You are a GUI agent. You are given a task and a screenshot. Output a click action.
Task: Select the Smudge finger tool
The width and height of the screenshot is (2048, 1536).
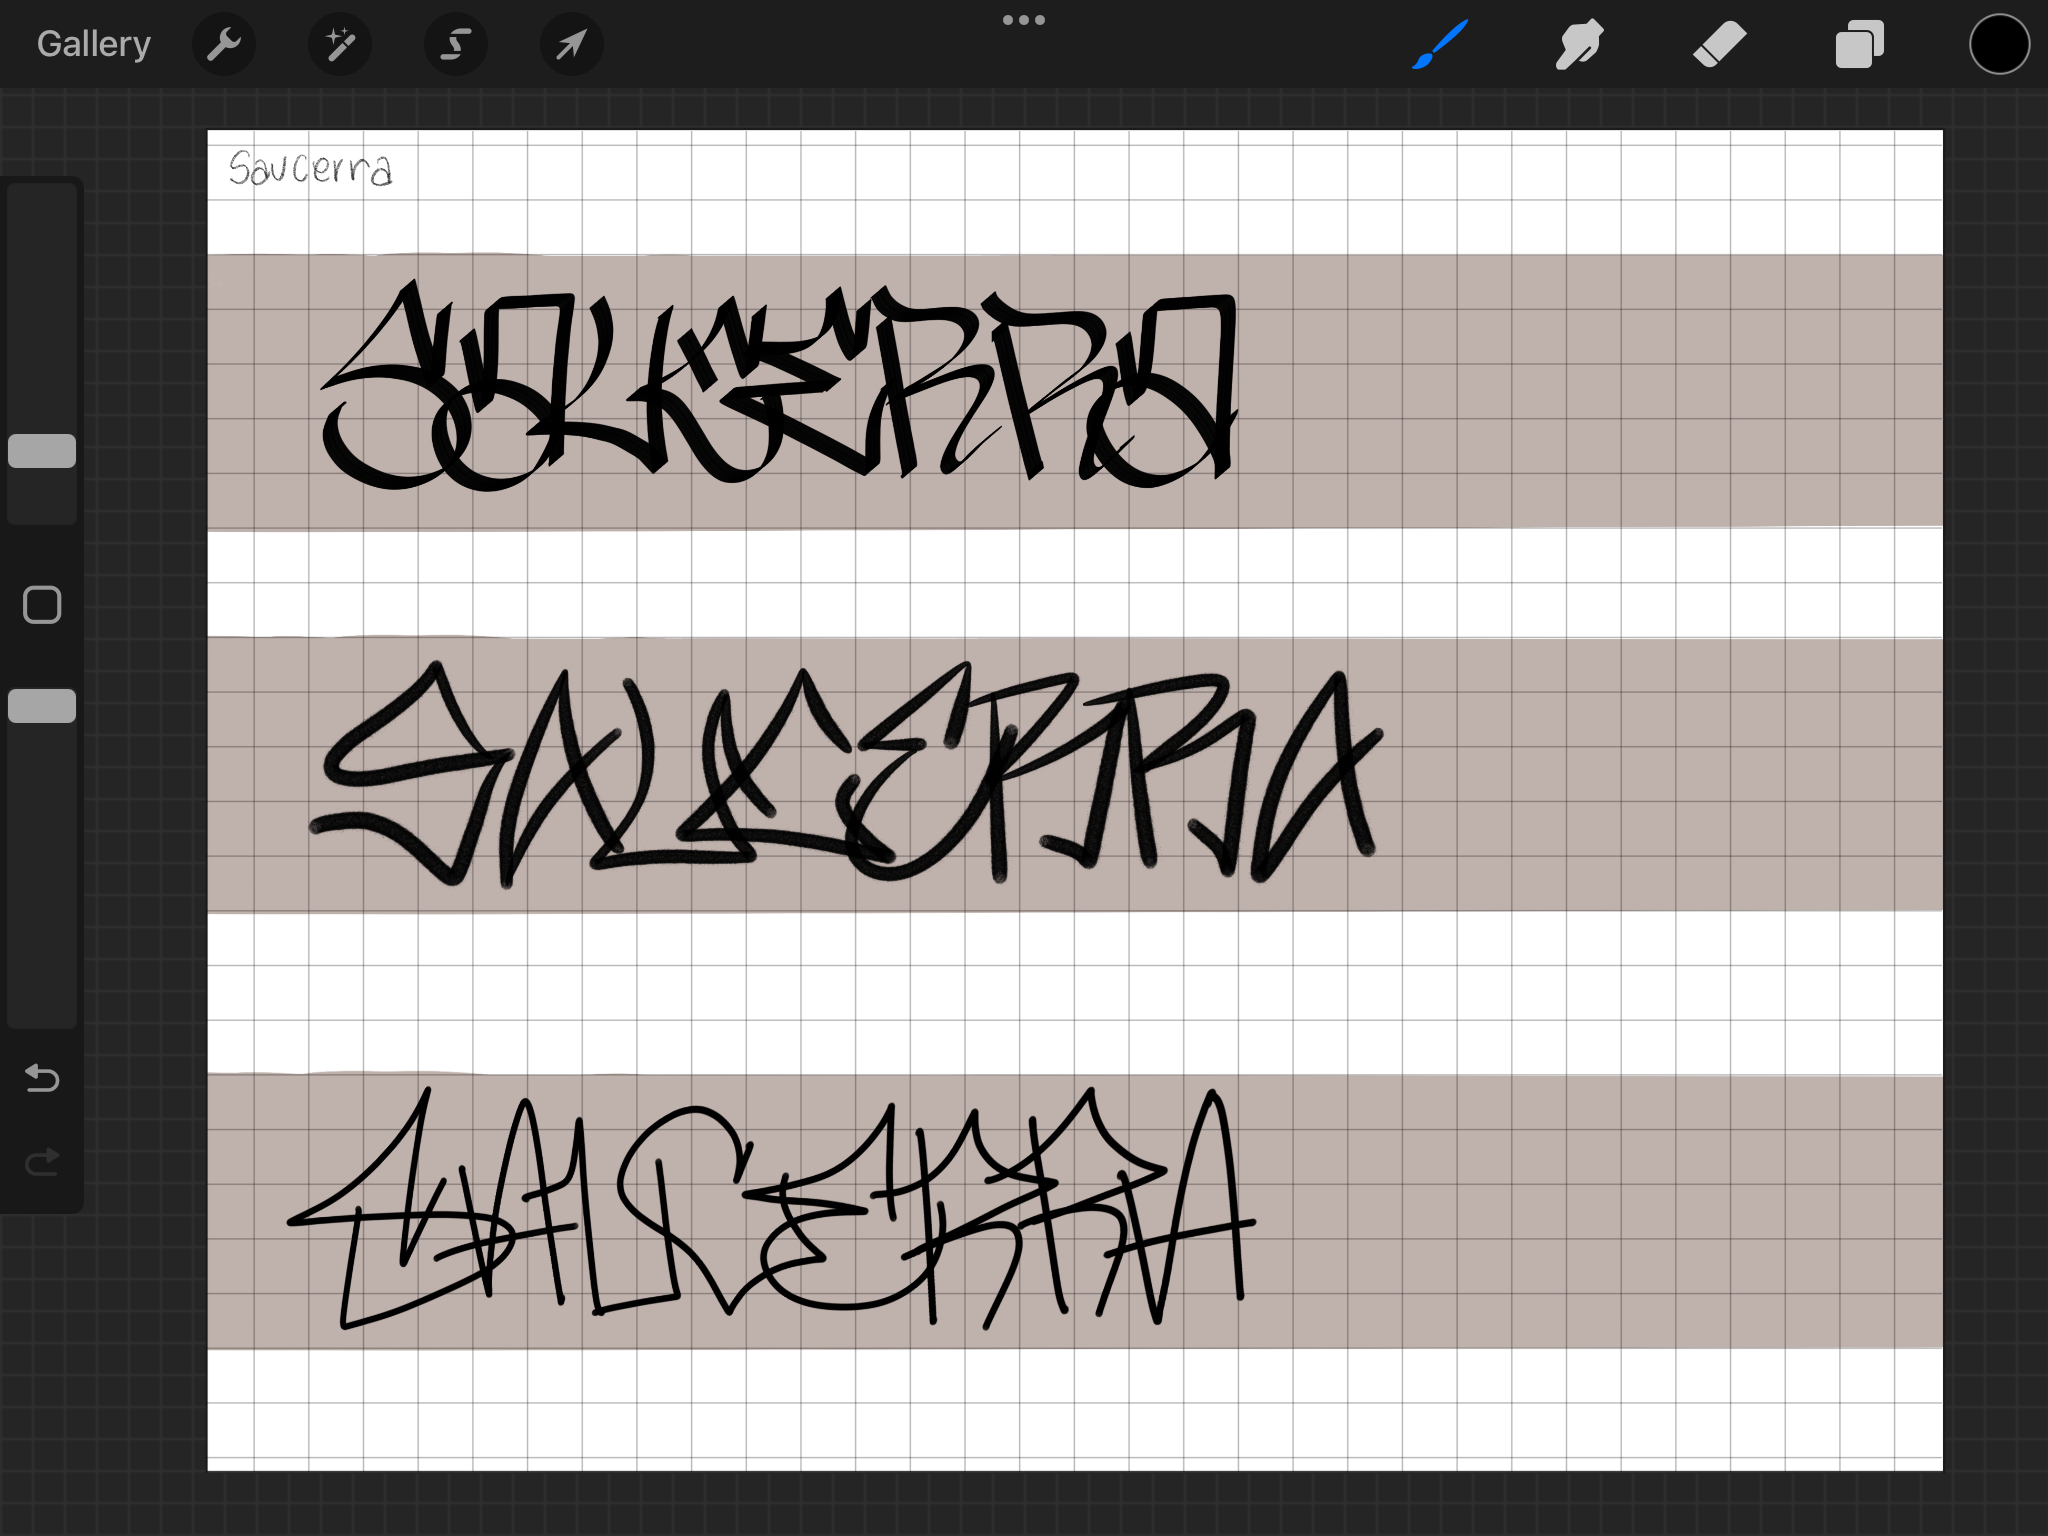[x=1579, y=44]
